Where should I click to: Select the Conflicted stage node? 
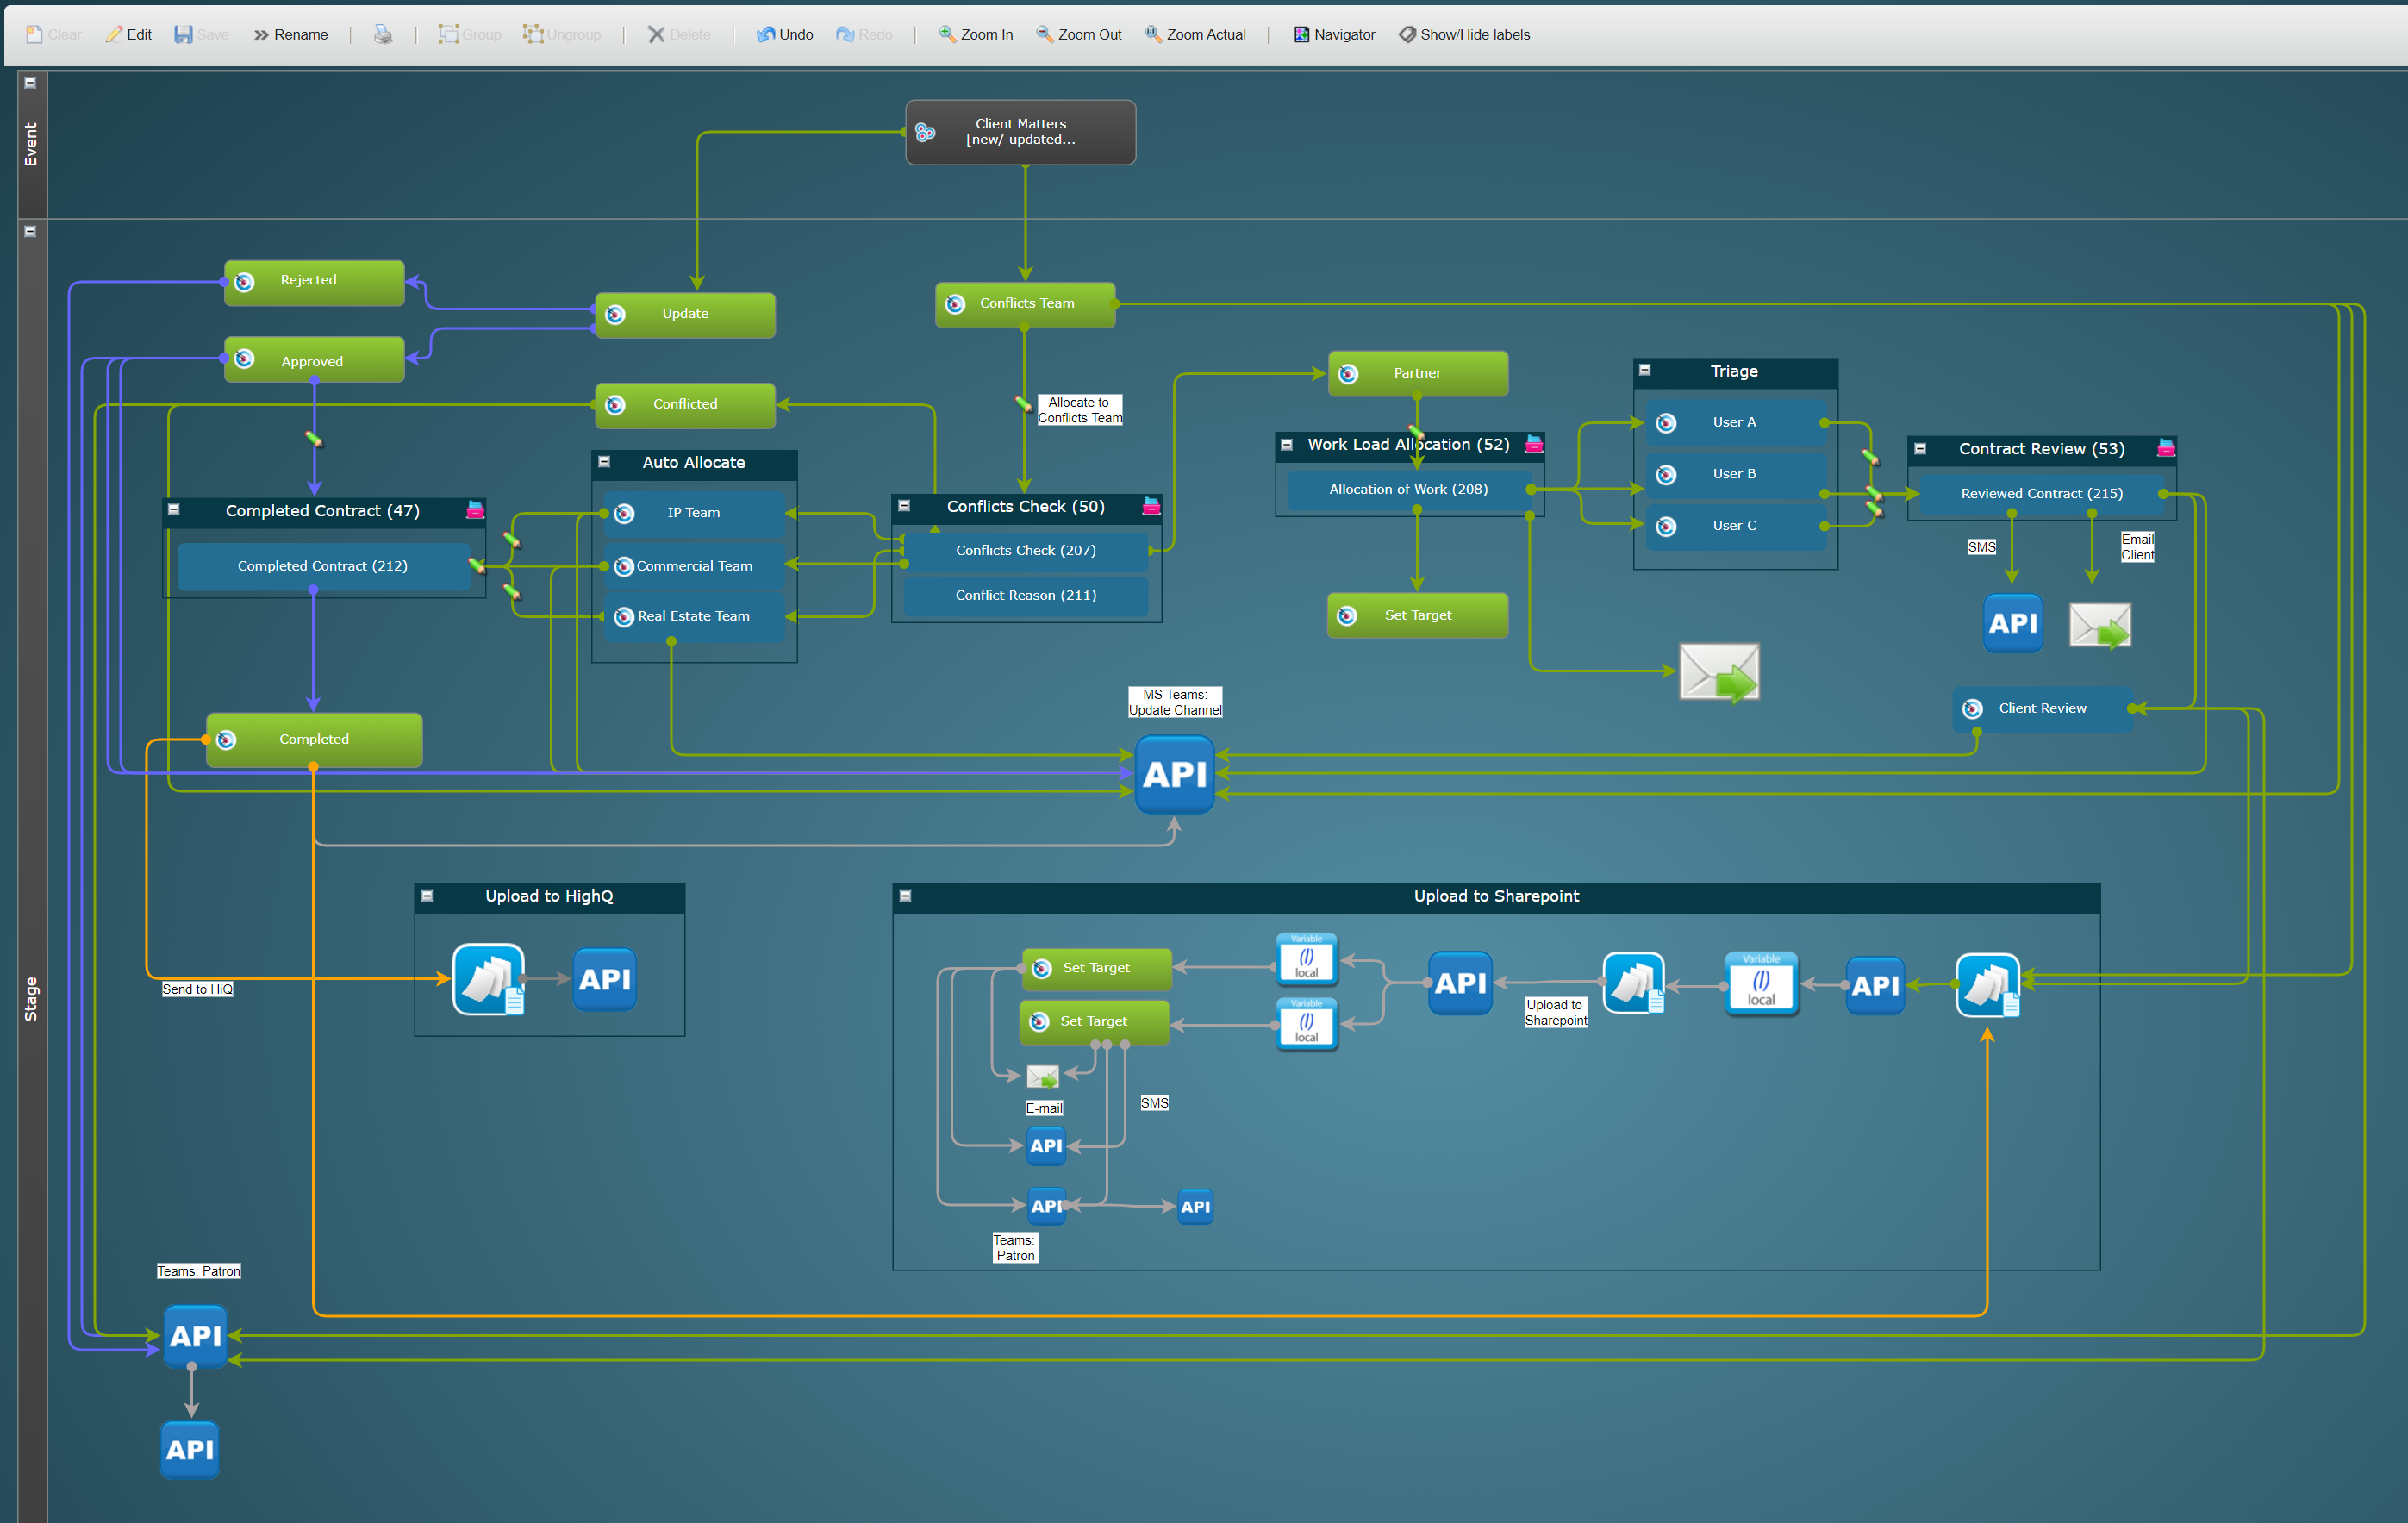click(685, 405)
